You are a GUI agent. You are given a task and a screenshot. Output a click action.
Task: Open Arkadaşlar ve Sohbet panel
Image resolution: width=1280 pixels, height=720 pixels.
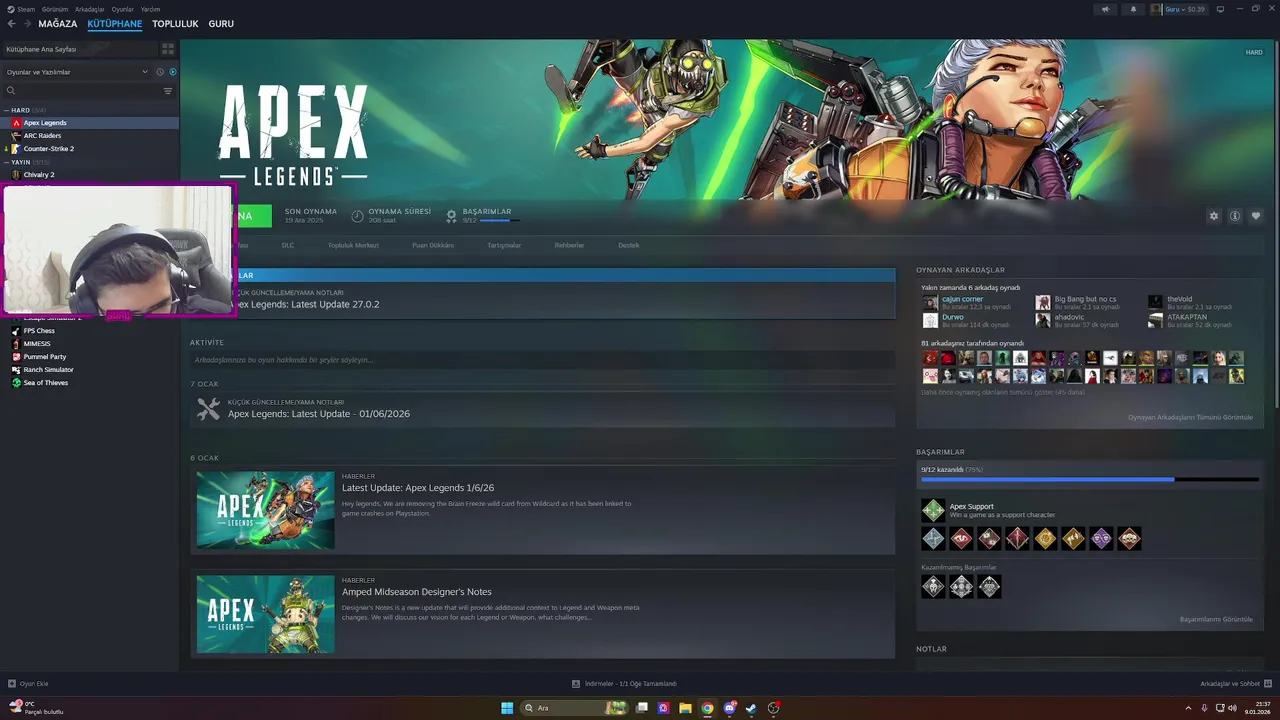pyautogui.click(x=1235, y=684)
